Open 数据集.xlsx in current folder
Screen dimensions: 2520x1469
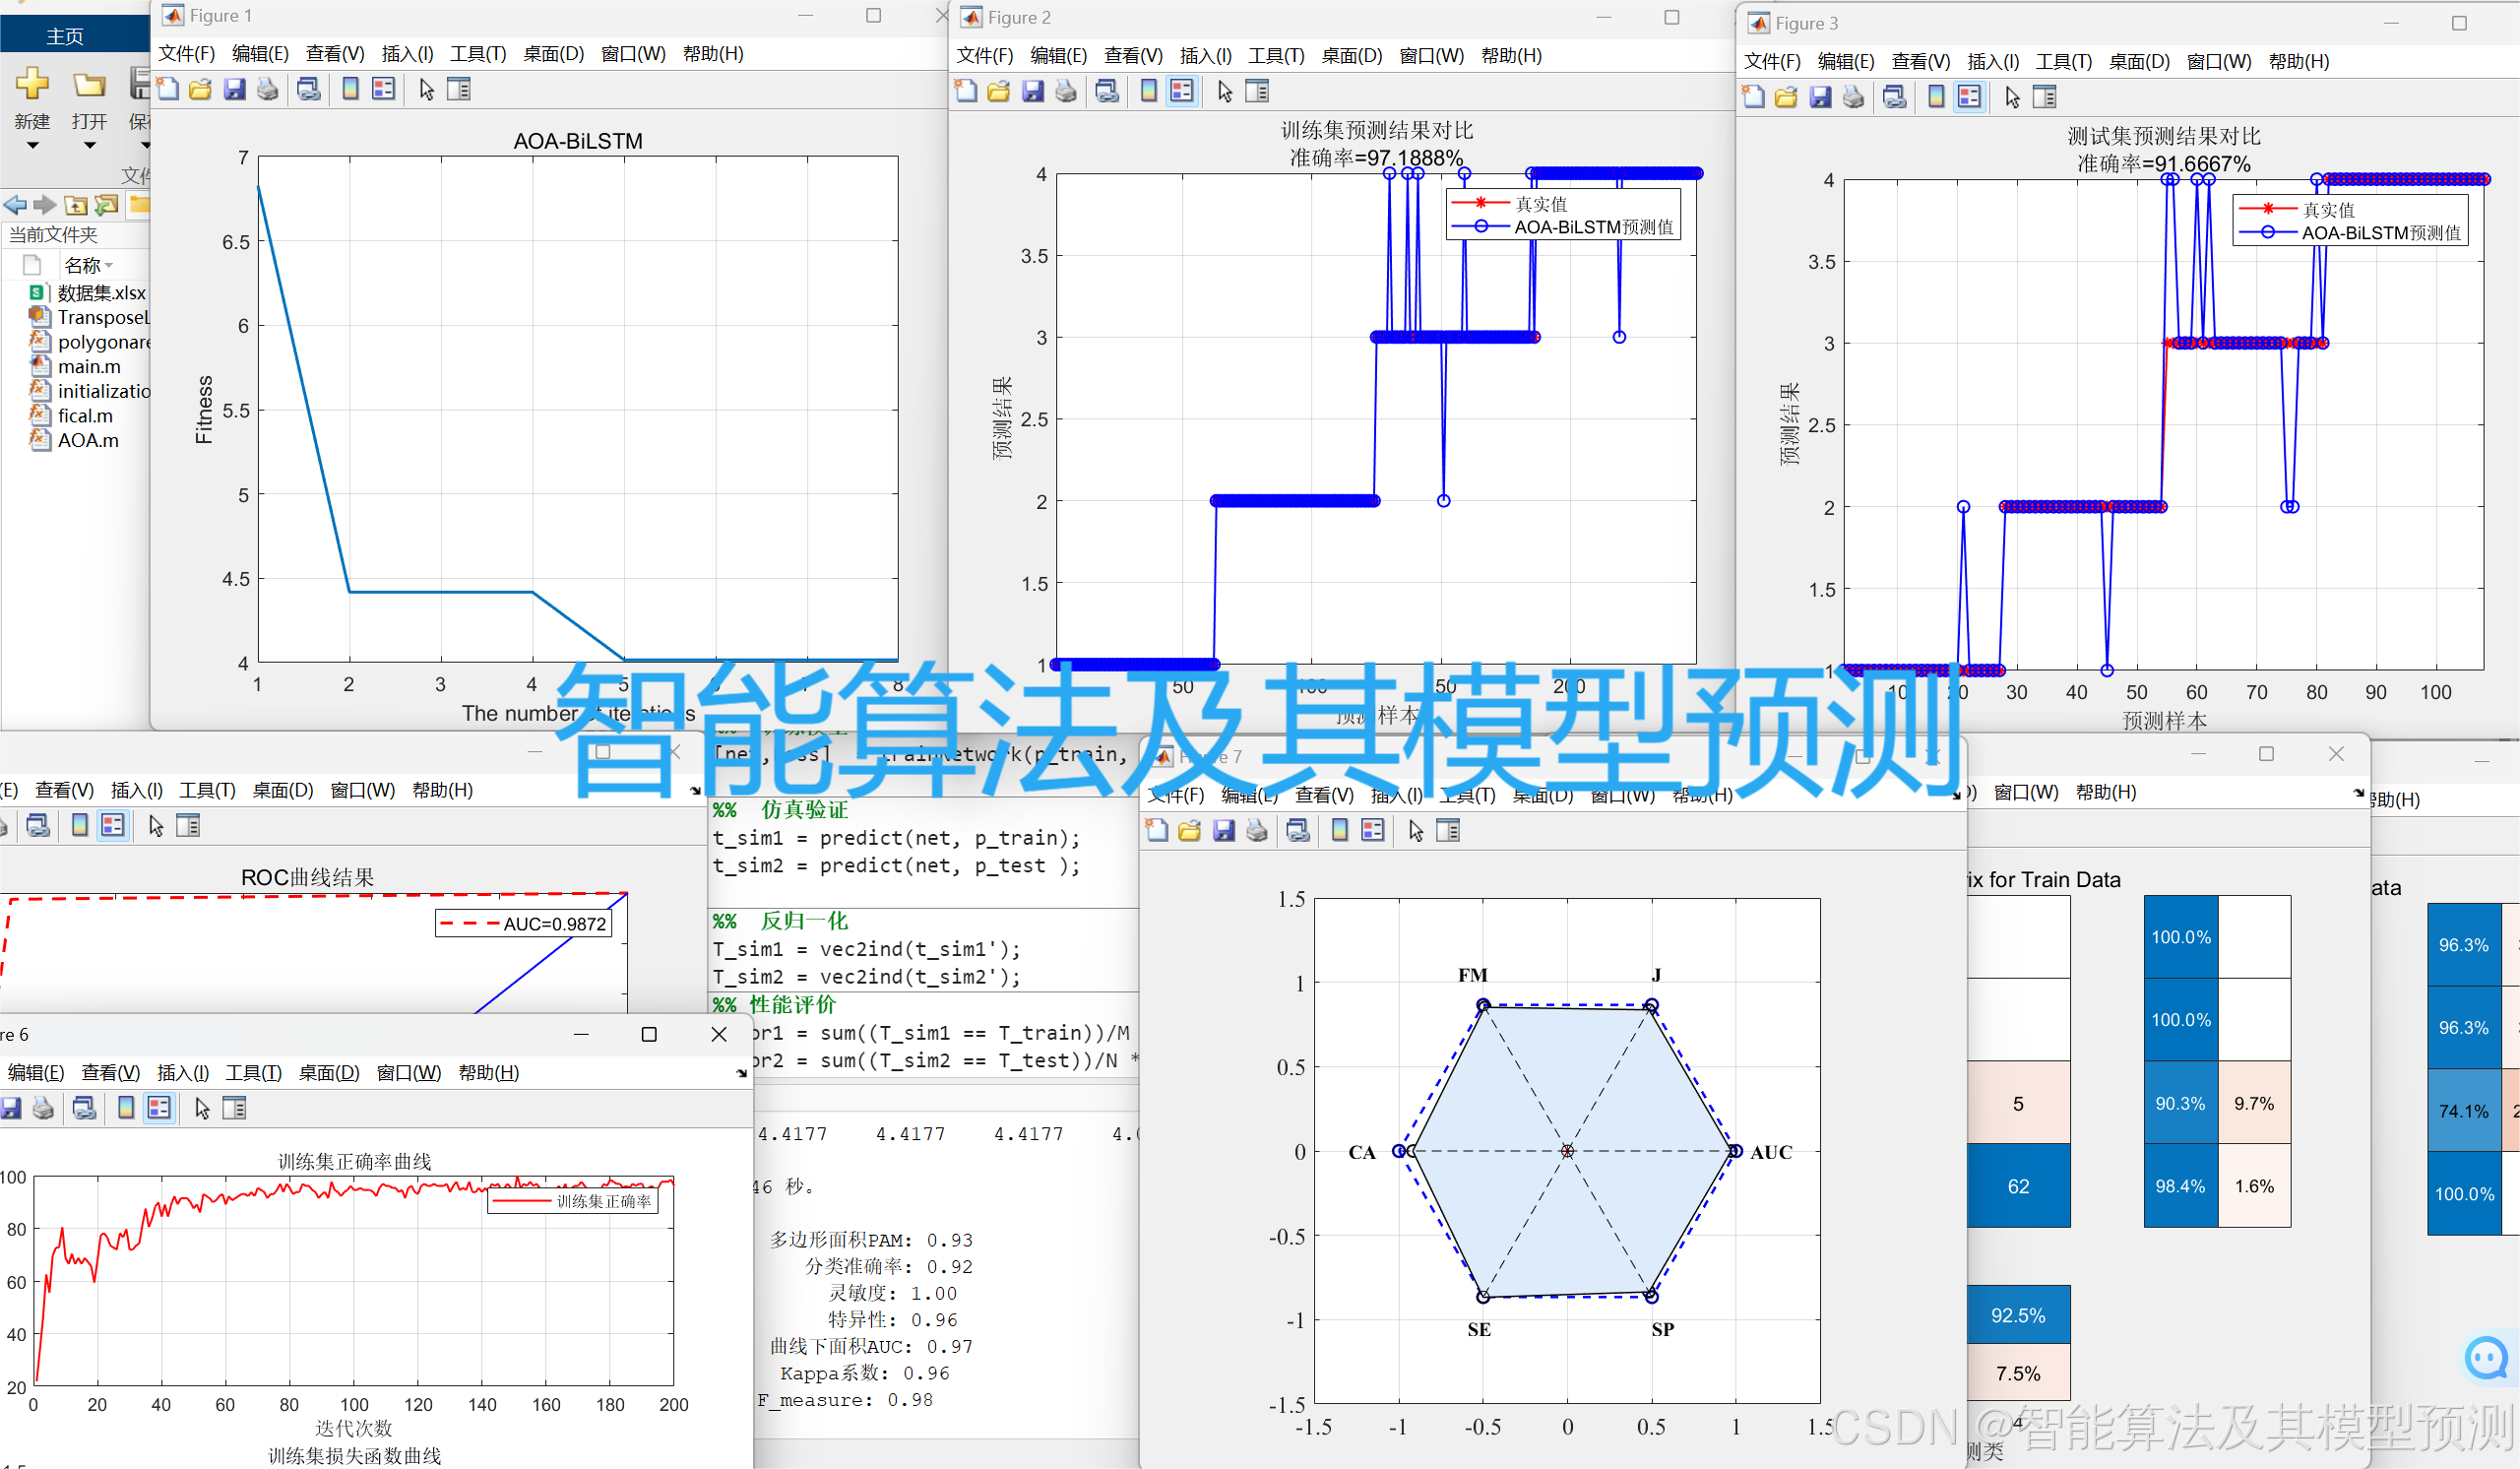100,293
